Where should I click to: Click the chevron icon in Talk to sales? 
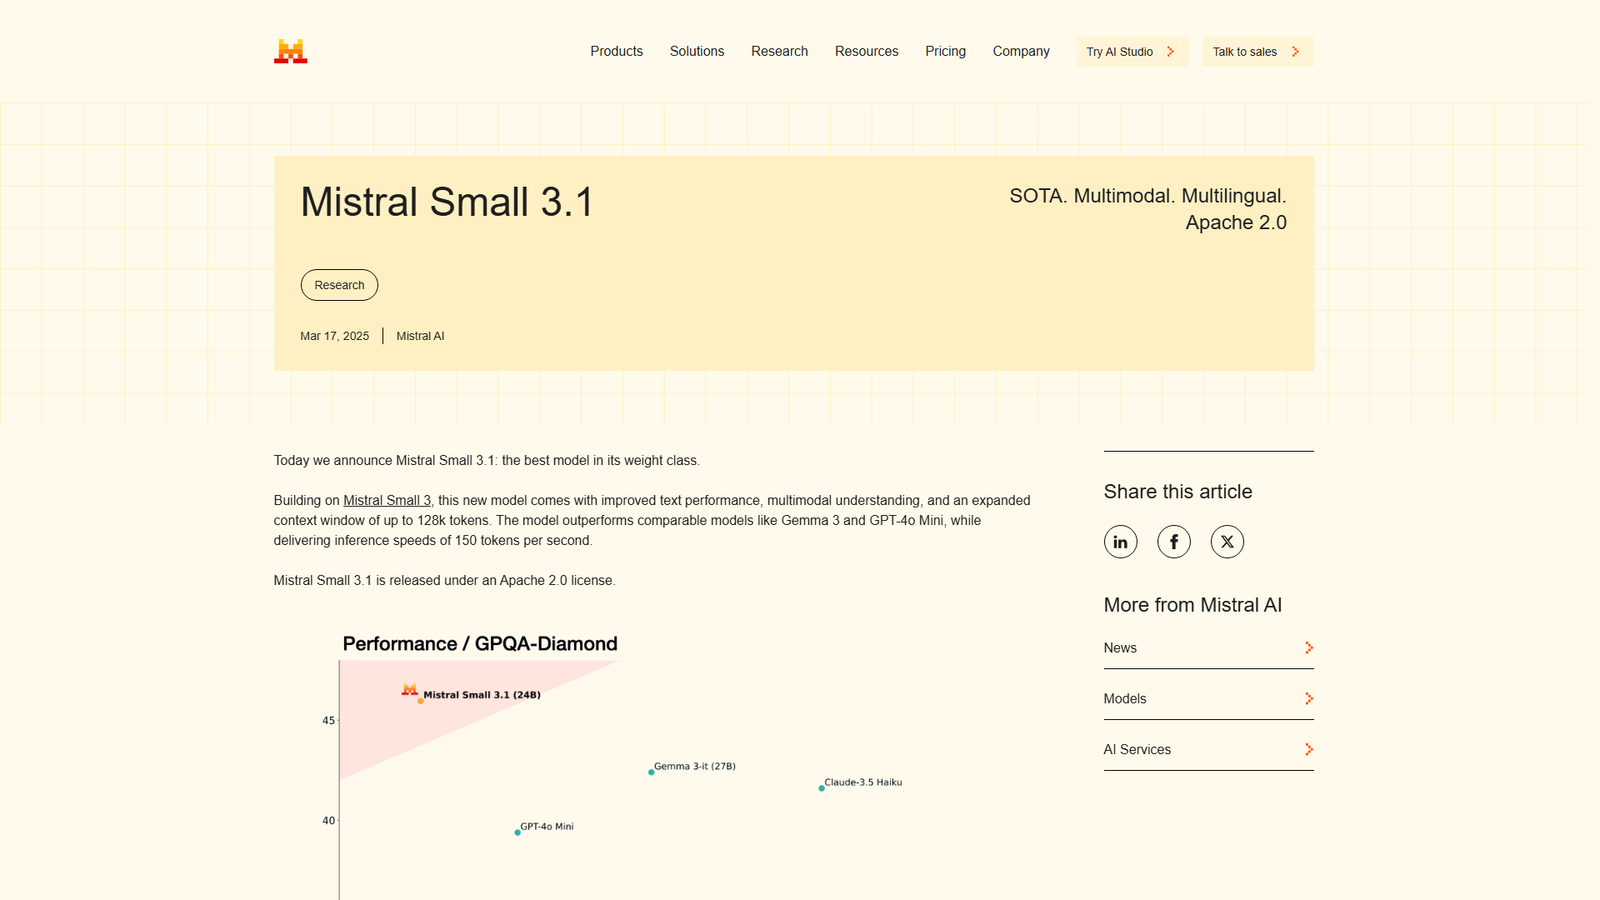pyautogui.click(x=1294, y=51)
